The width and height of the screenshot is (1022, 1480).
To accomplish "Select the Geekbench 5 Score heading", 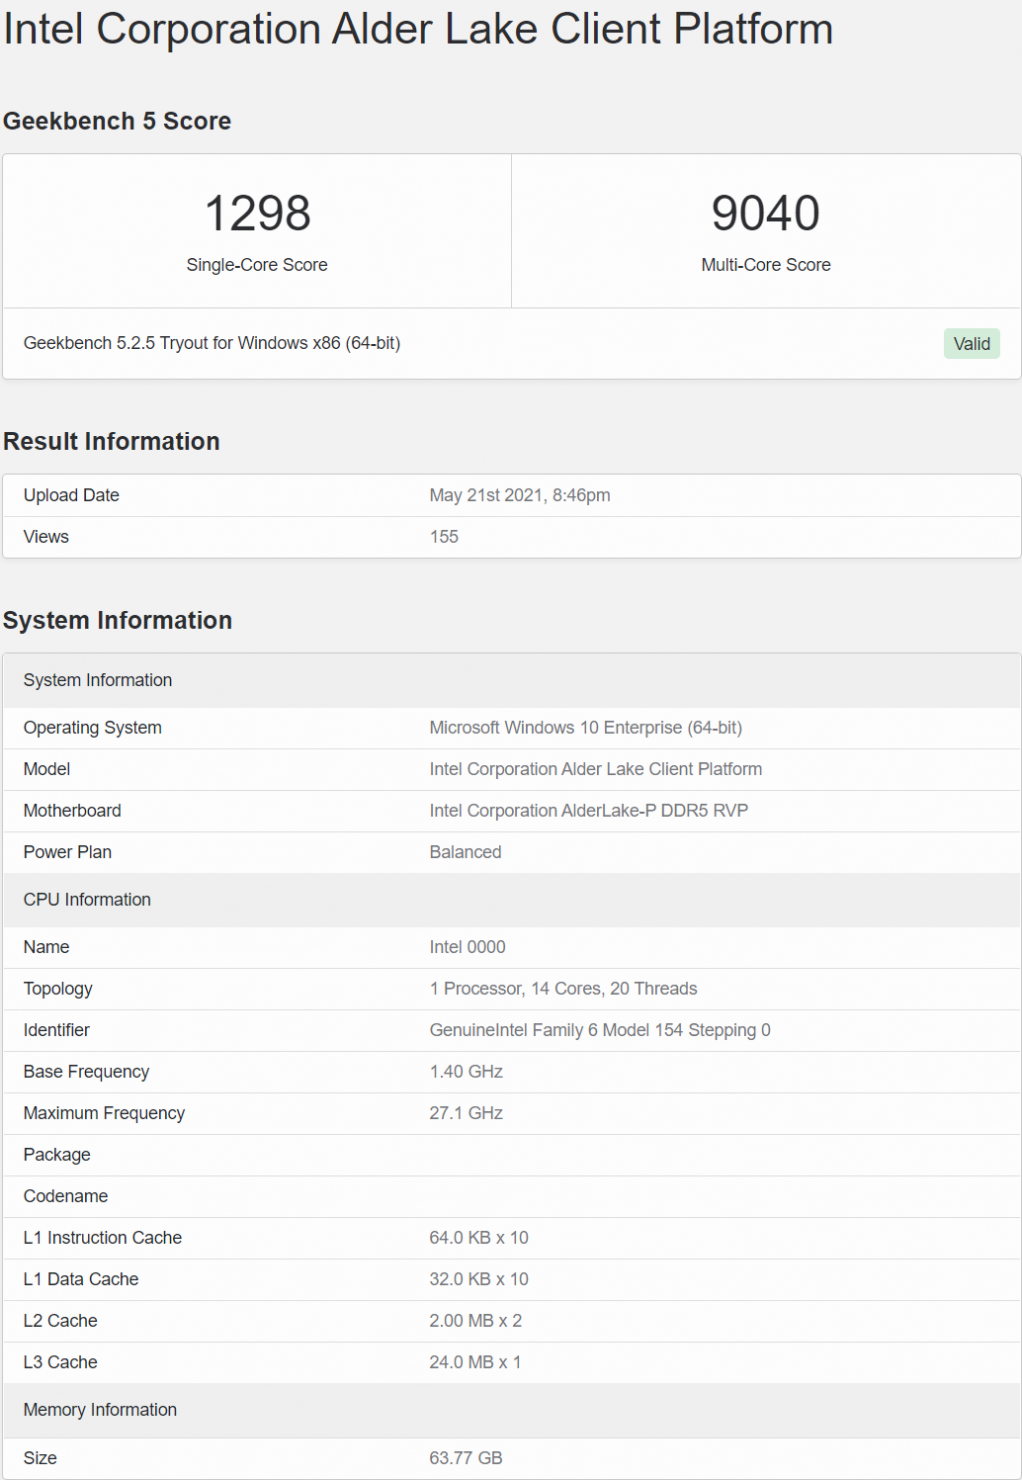I will pos(117,121).
